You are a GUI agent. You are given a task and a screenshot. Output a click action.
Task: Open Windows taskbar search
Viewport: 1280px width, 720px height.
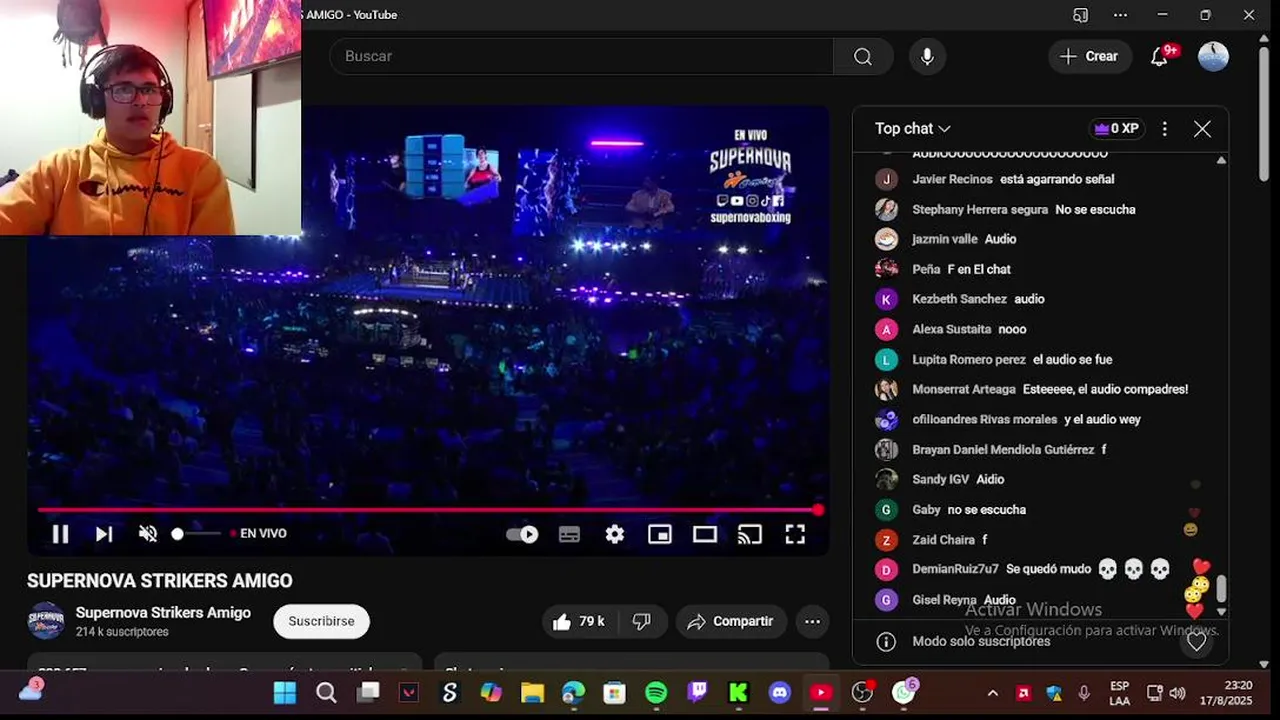click(326, 693)
